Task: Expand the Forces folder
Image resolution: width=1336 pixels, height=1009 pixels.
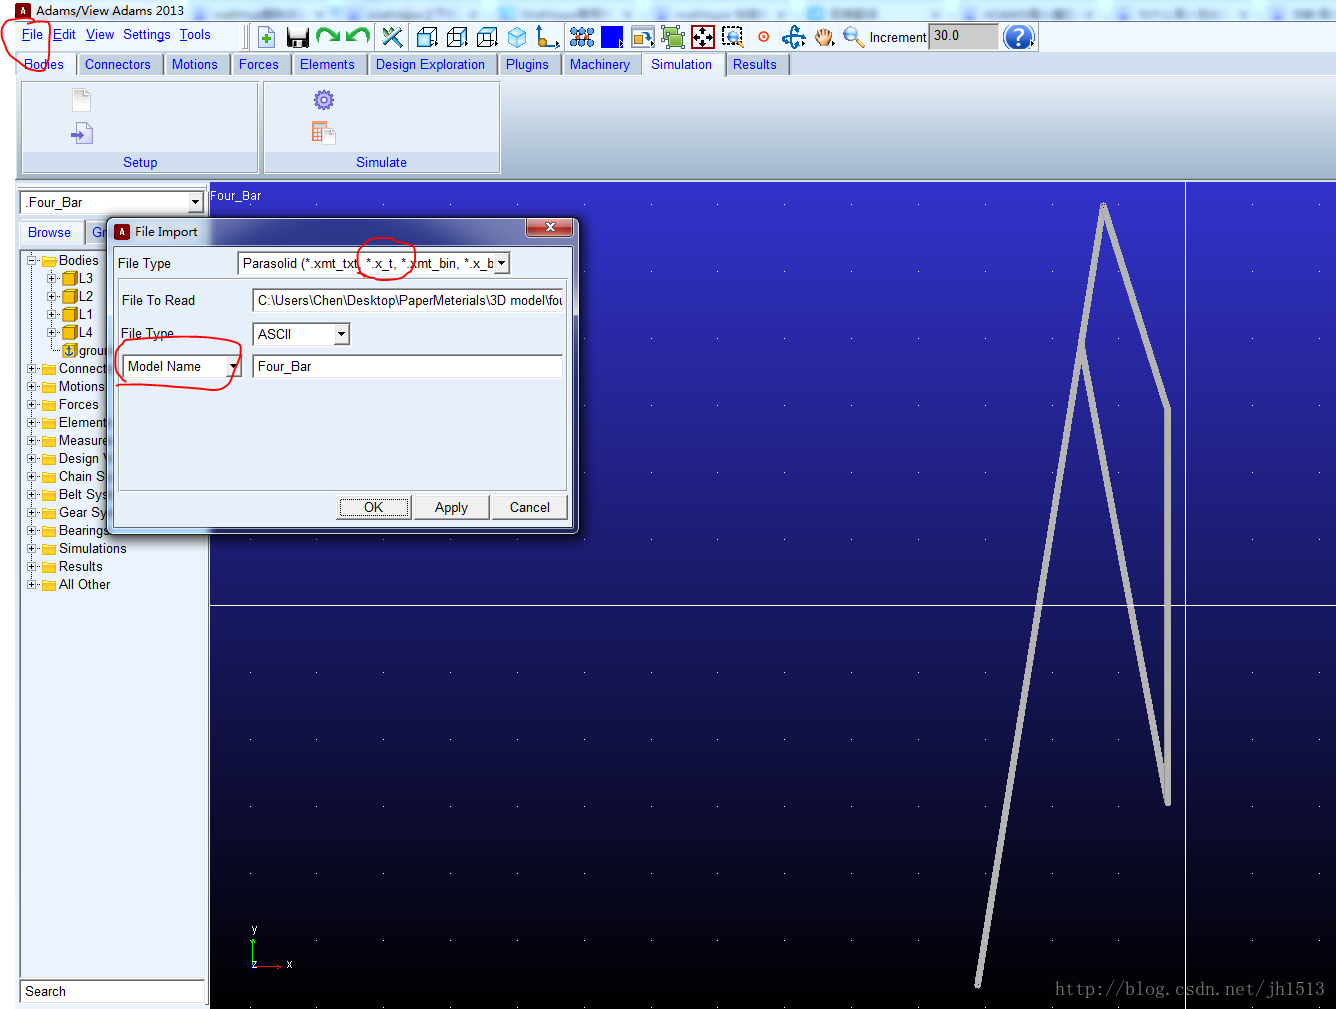Action: tap(32, 404)
